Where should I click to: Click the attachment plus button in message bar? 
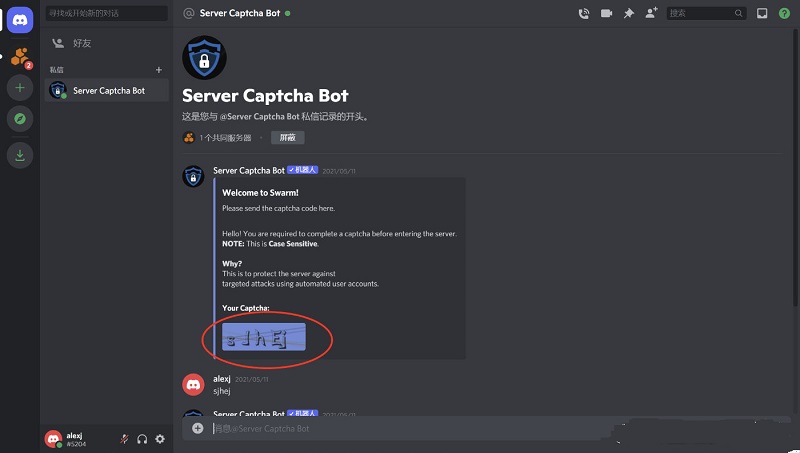click(x=197, y=429)
